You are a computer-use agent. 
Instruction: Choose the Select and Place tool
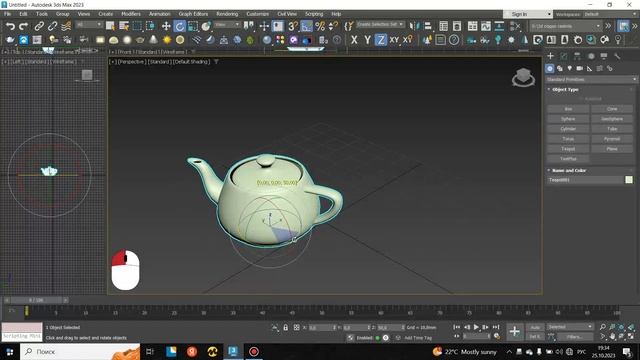coord(206,26)
